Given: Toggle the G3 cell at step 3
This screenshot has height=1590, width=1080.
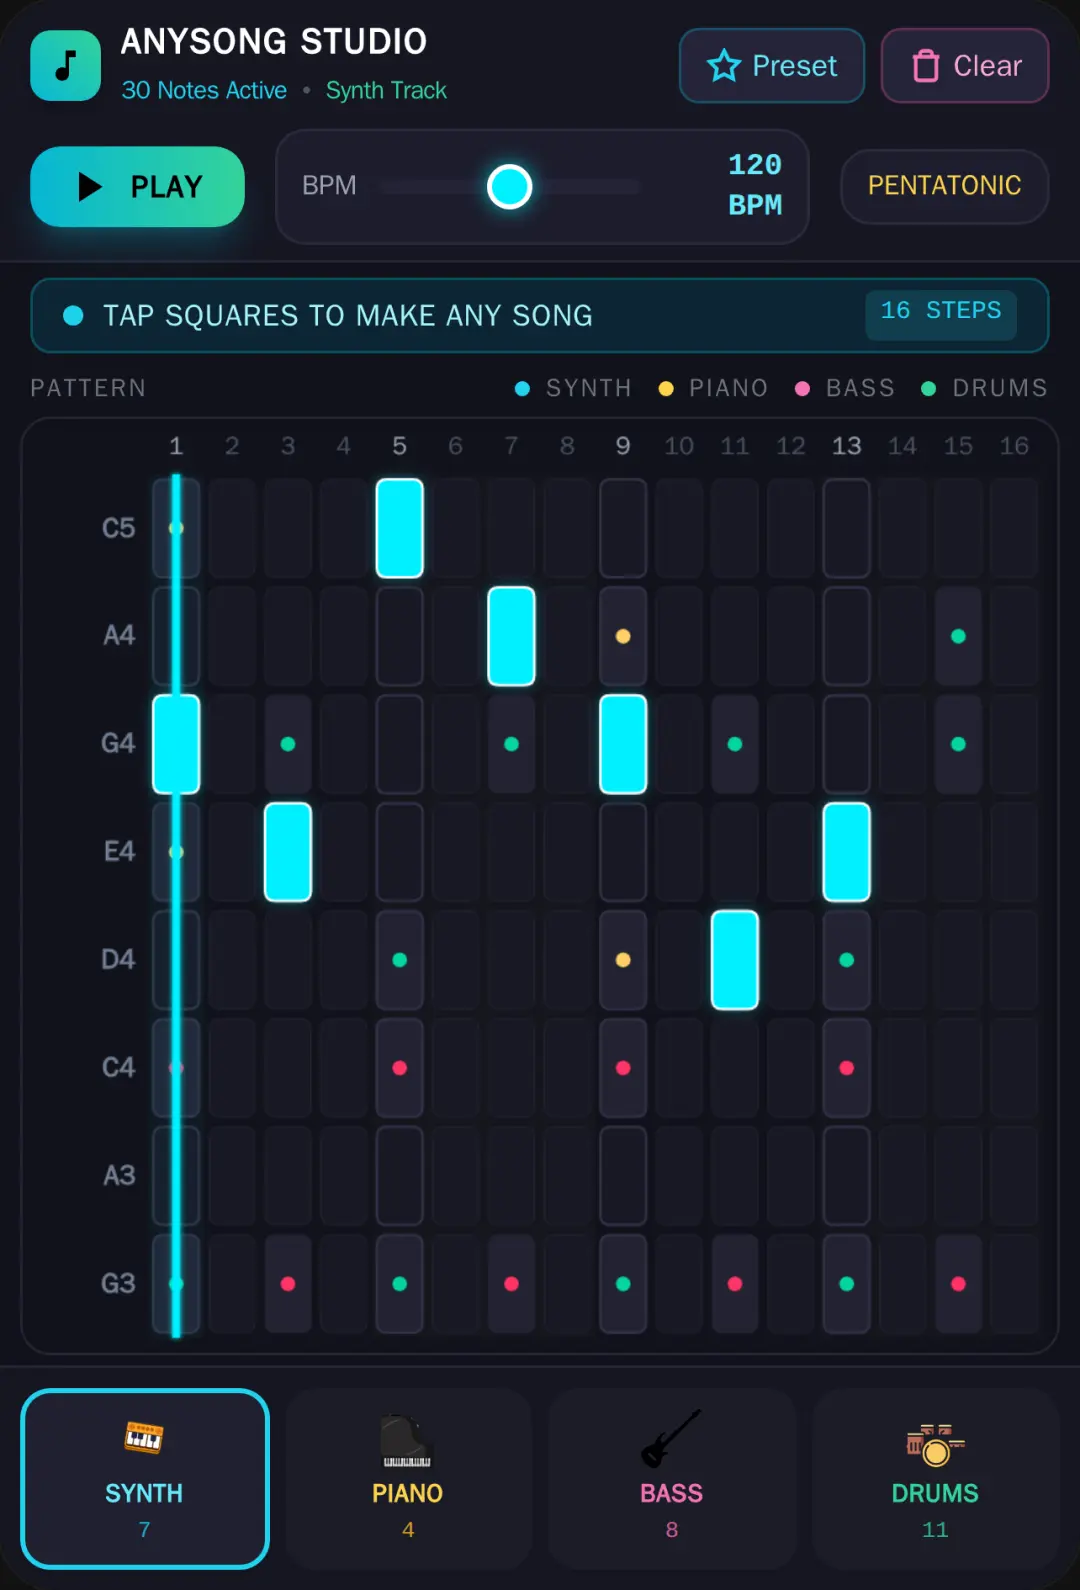Looking at the screenshot, I should pyautogui.click(x=288, y=1284).
